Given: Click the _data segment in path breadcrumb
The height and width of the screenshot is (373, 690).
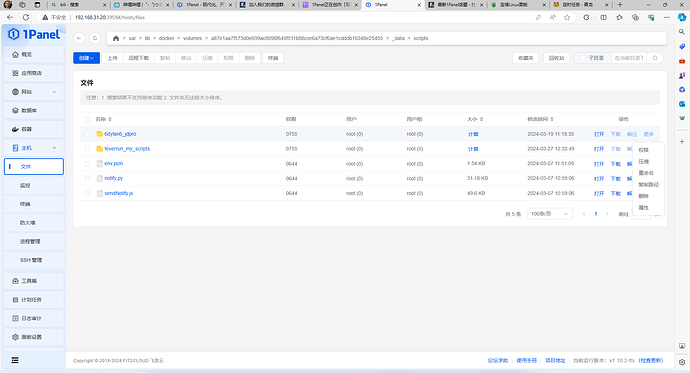Looking at the screenshot, I should point(398,38).
